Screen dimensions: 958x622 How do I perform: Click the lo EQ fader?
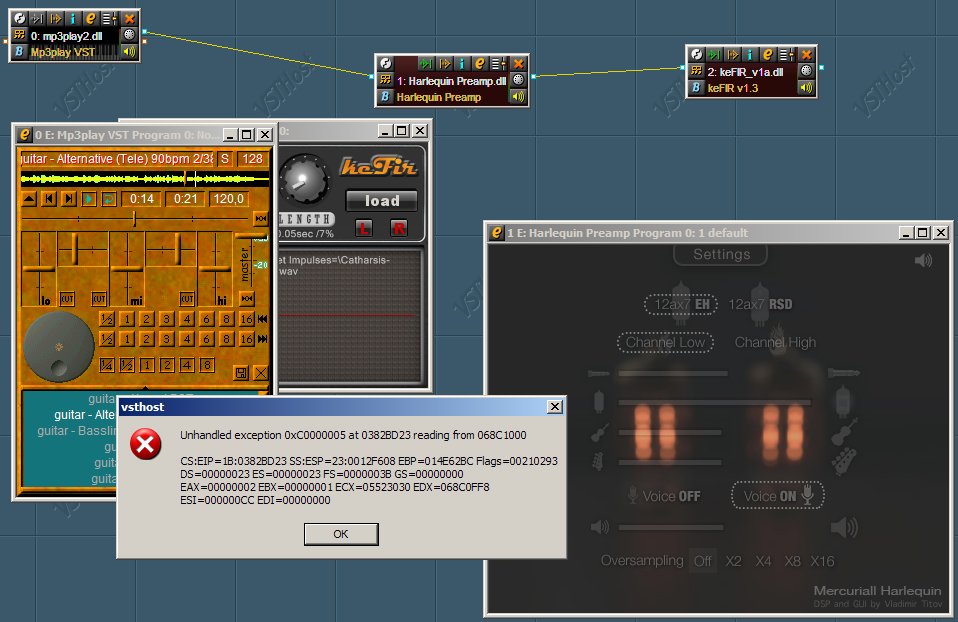pyautogui.click(x=39, y=268)
